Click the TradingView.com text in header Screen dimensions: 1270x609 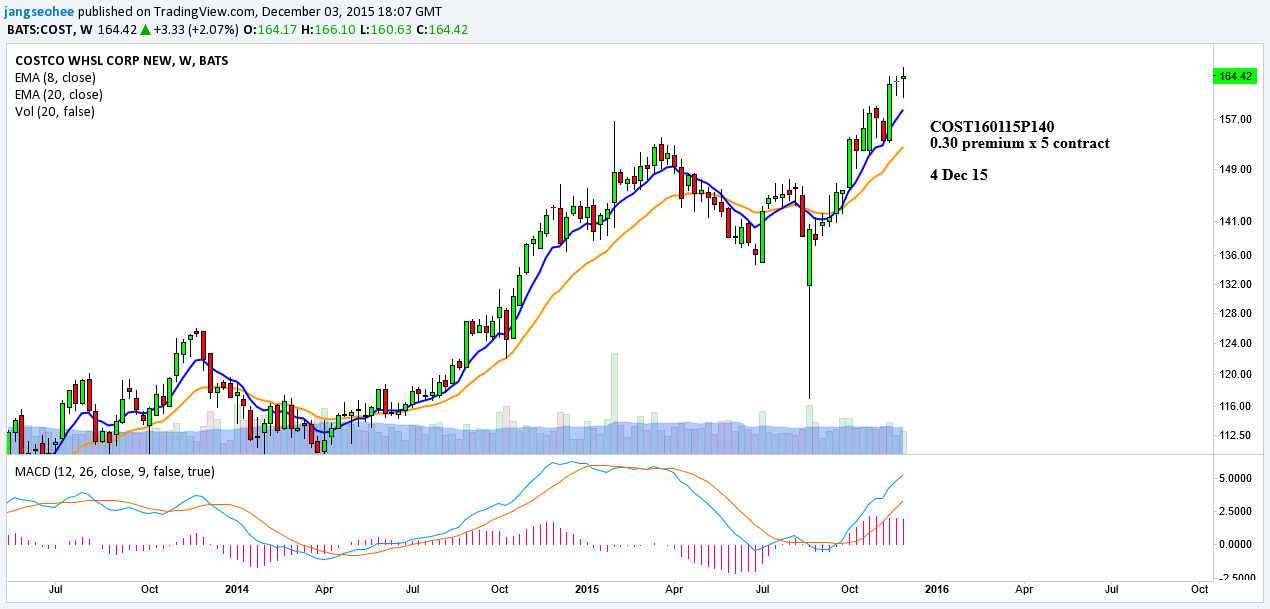point(205,11)
